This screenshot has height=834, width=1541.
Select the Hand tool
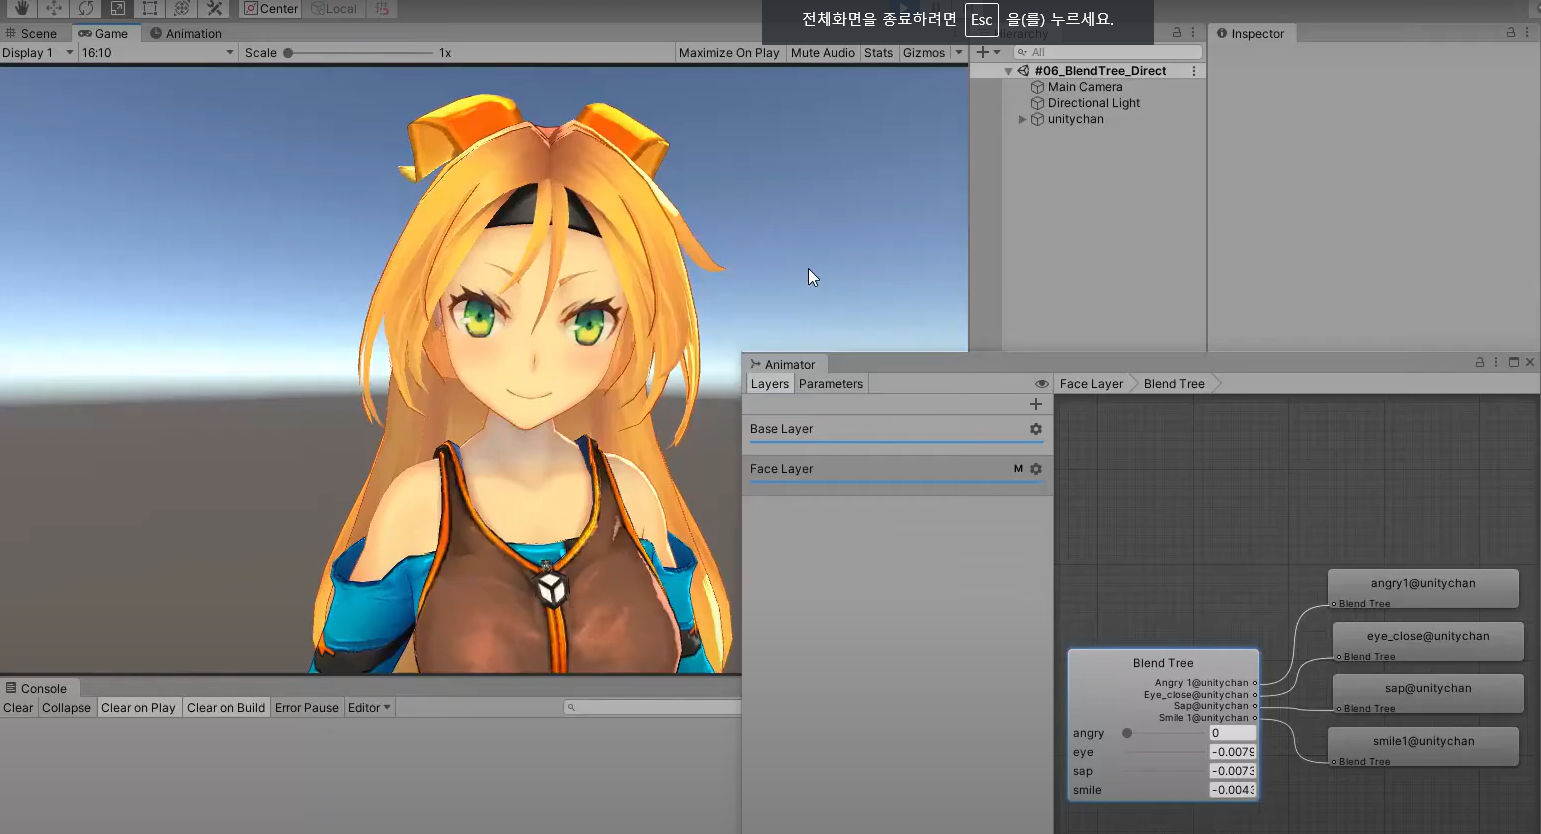tap(21, 8)
